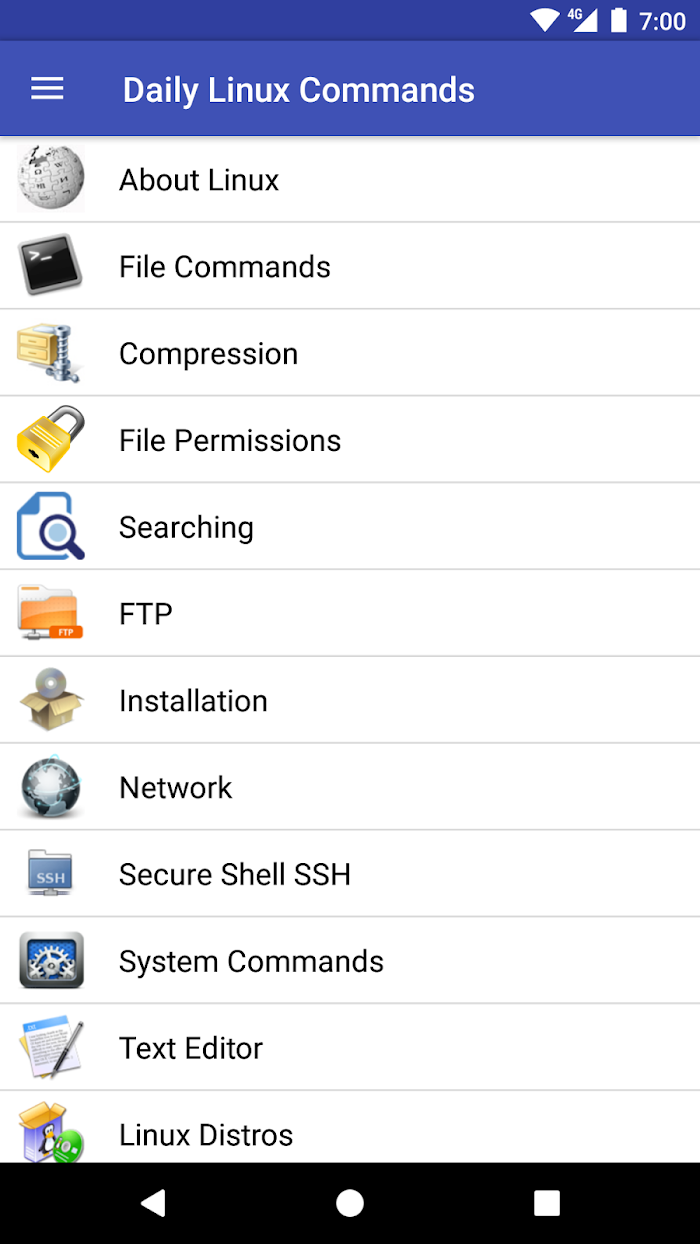Tap the notepad and pen Text Editor icon
The image size is (700, 1244).
pos(50,1048)
